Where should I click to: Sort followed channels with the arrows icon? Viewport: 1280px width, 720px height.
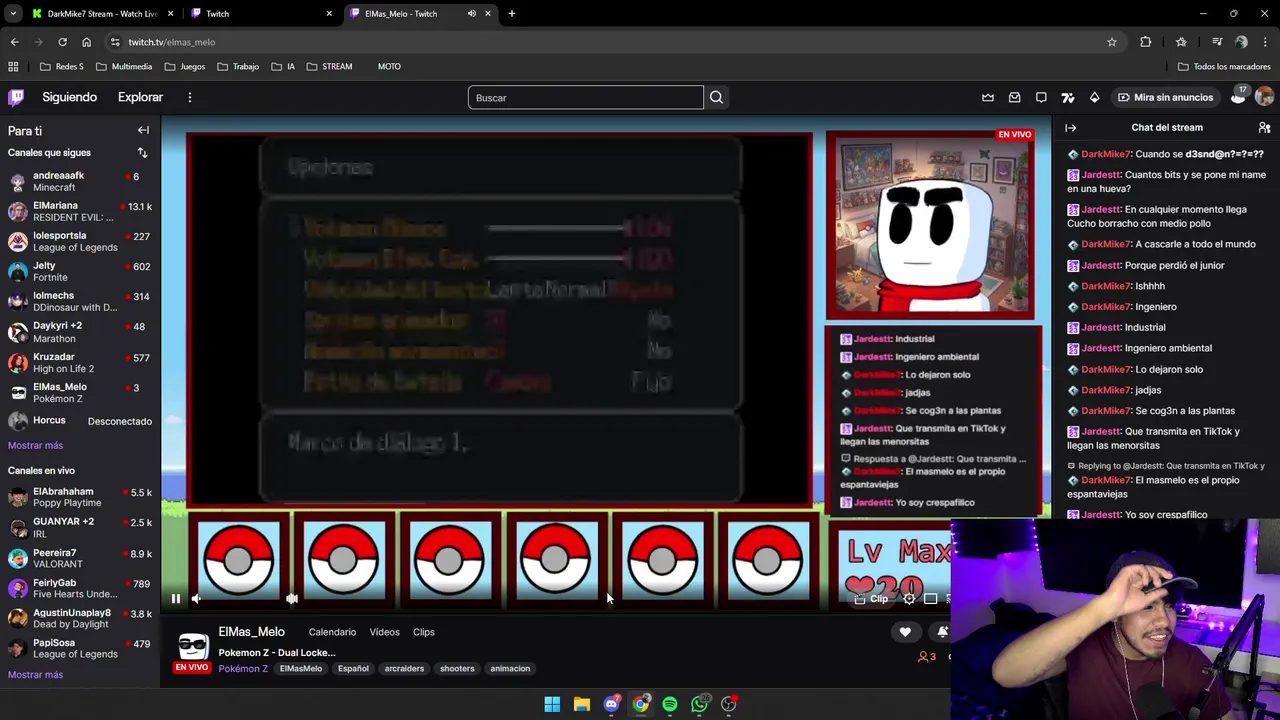[142, 153]
